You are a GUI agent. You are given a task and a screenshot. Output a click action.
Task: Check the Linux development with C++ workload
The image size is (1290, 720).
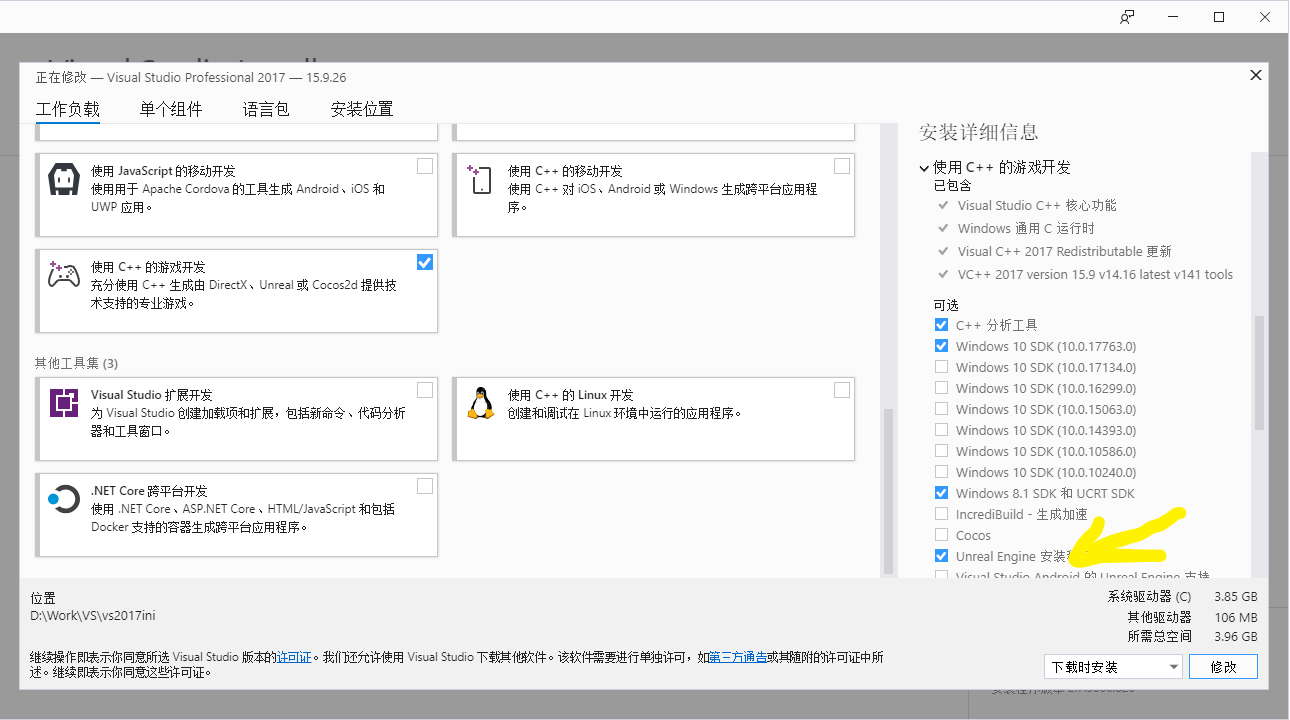pyautogui.click(x=842, y=390)
